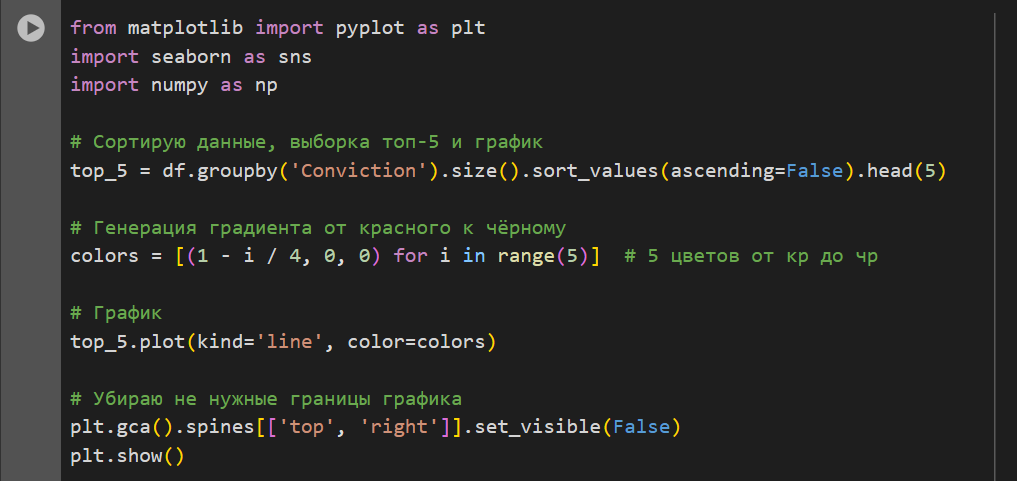Click the comment 'Убираю не нужные границы графика'
1017x481 pixels.
tap(266, 399)
